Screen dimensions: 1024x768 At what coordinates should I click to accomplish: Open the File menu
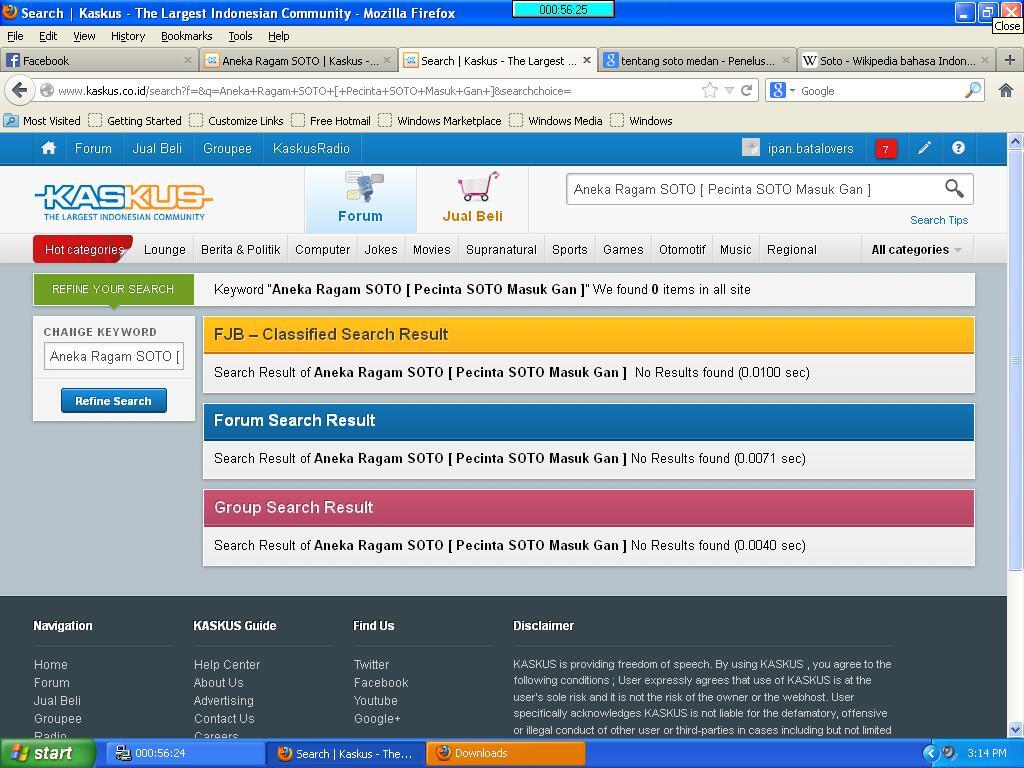tap(15, 36)
